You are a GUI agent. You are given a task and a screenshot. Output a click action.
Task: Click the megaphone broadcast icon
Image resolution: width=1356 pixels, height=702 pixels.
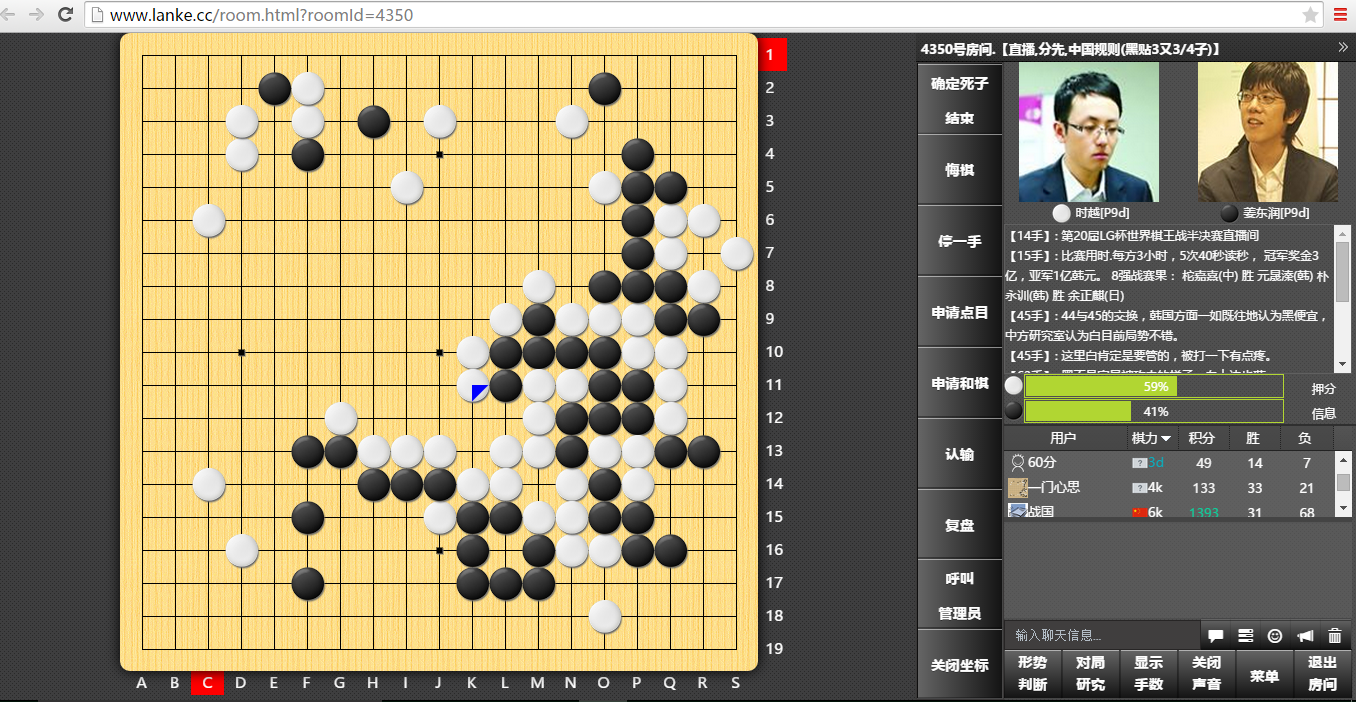coord(1305,636)
